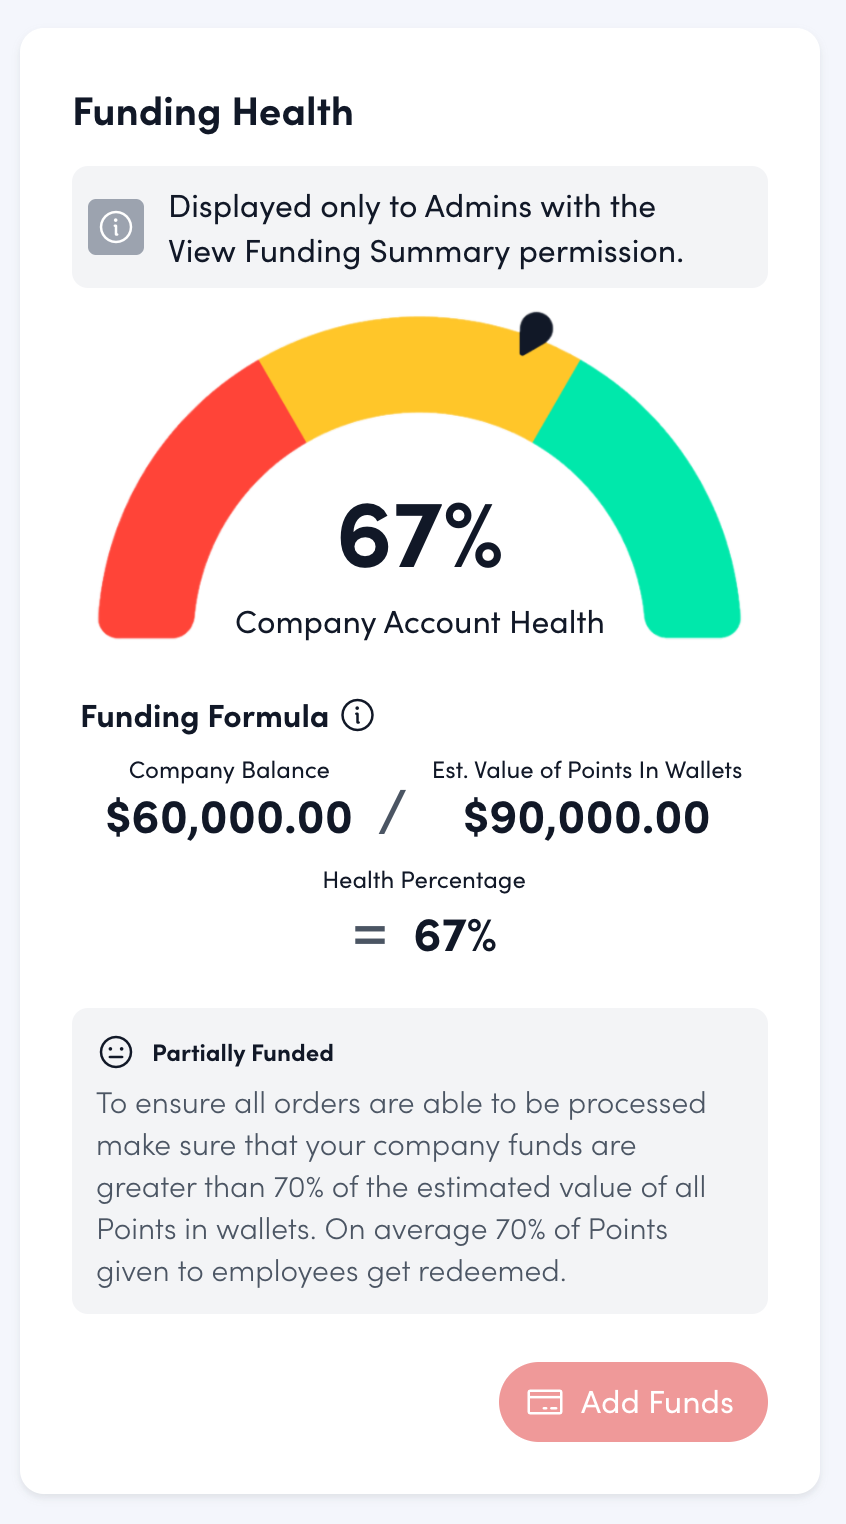Click the neutral face icon next to Partially Funded
Screen dimensions: 846x1524
click(116, 1052)
